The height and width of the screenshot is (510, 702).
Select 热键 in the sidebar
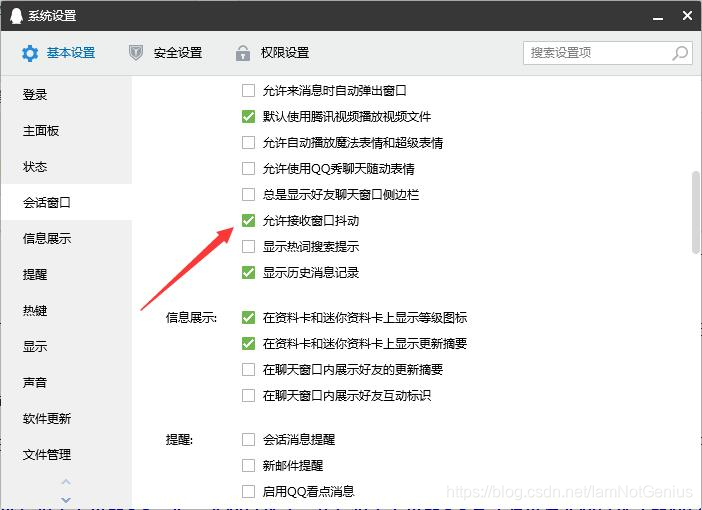coord(66,310)
